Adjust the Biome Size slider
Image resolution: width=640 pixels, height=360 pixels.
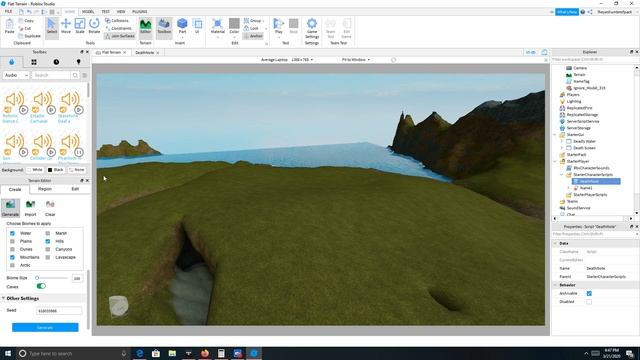(52, 278)
